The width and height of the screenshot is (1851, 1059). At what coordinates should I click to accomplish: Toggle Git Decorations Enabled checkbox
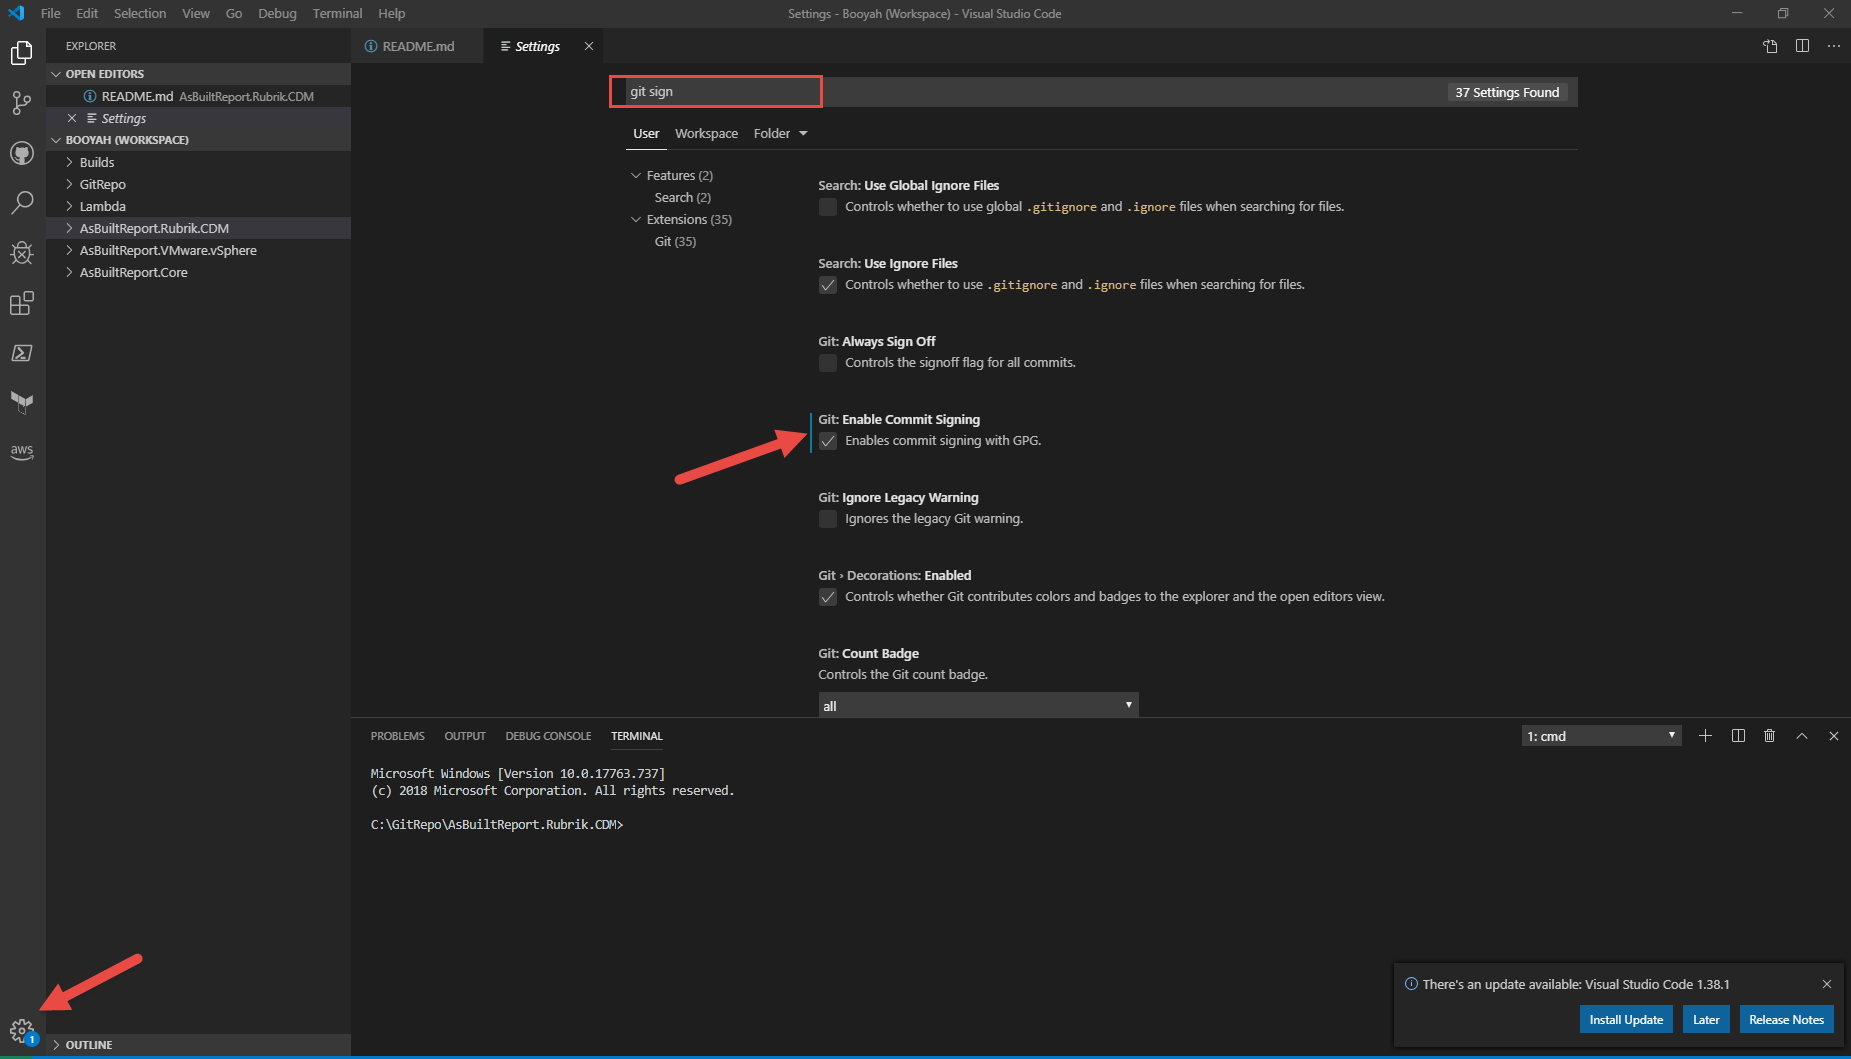pyautogui.click(x=828, y=597)
